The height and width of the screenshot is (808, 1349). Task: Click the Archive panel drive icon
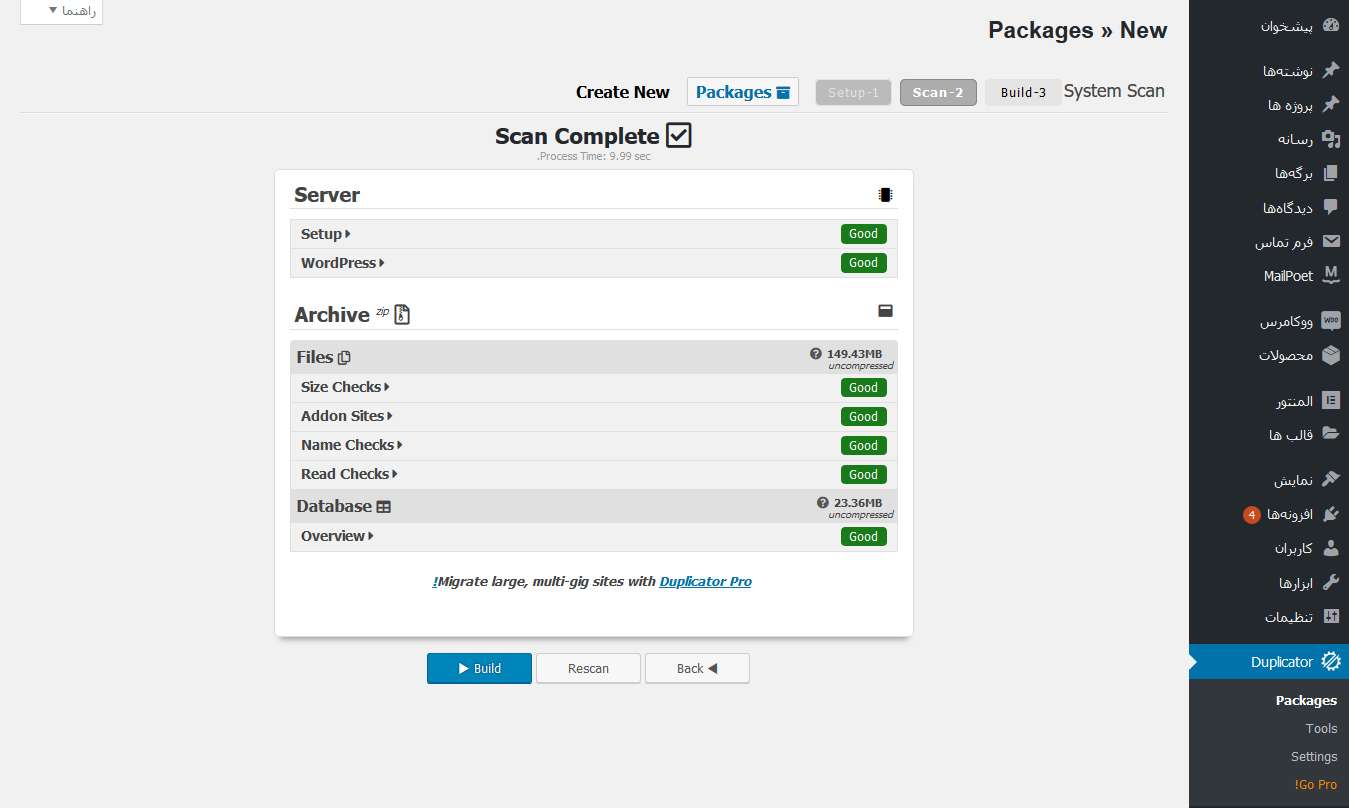point(885,311)
